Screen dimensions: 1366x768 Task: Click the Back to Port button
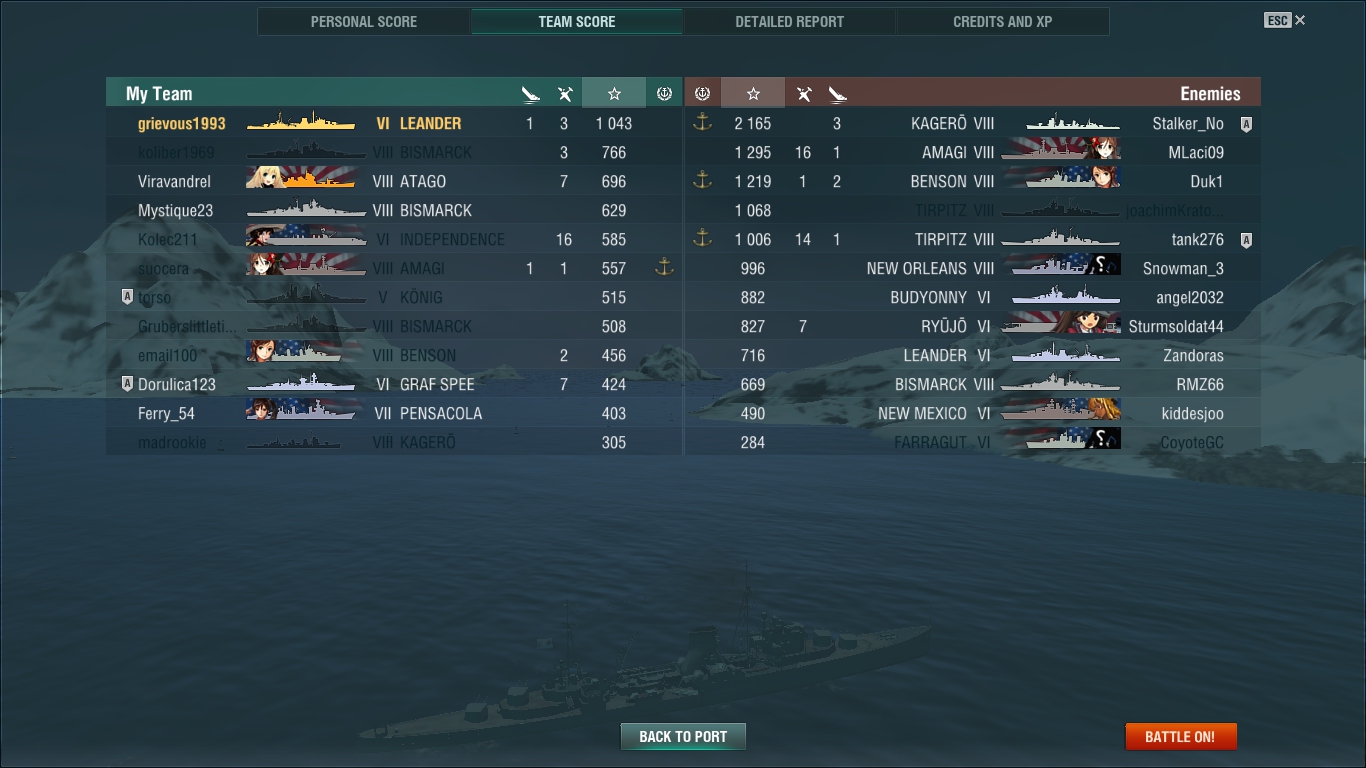coord(683,737)
